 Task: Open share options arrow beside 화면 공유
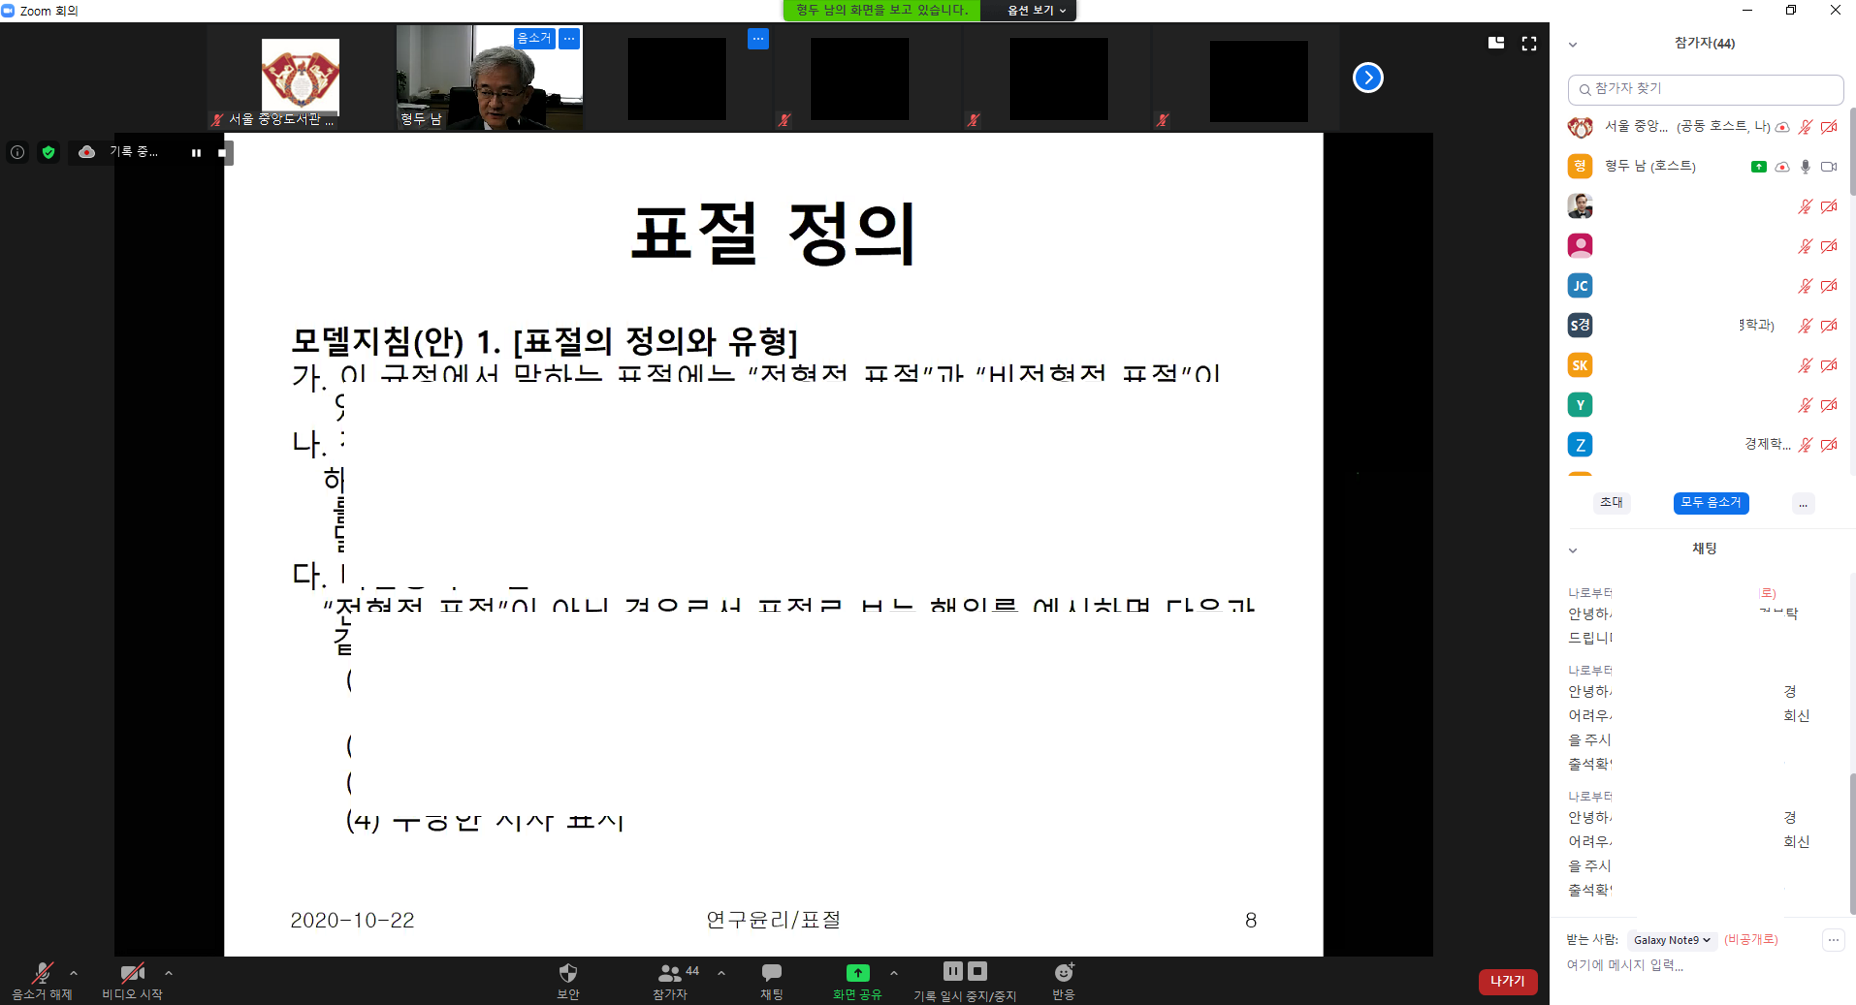coord(893,972)
